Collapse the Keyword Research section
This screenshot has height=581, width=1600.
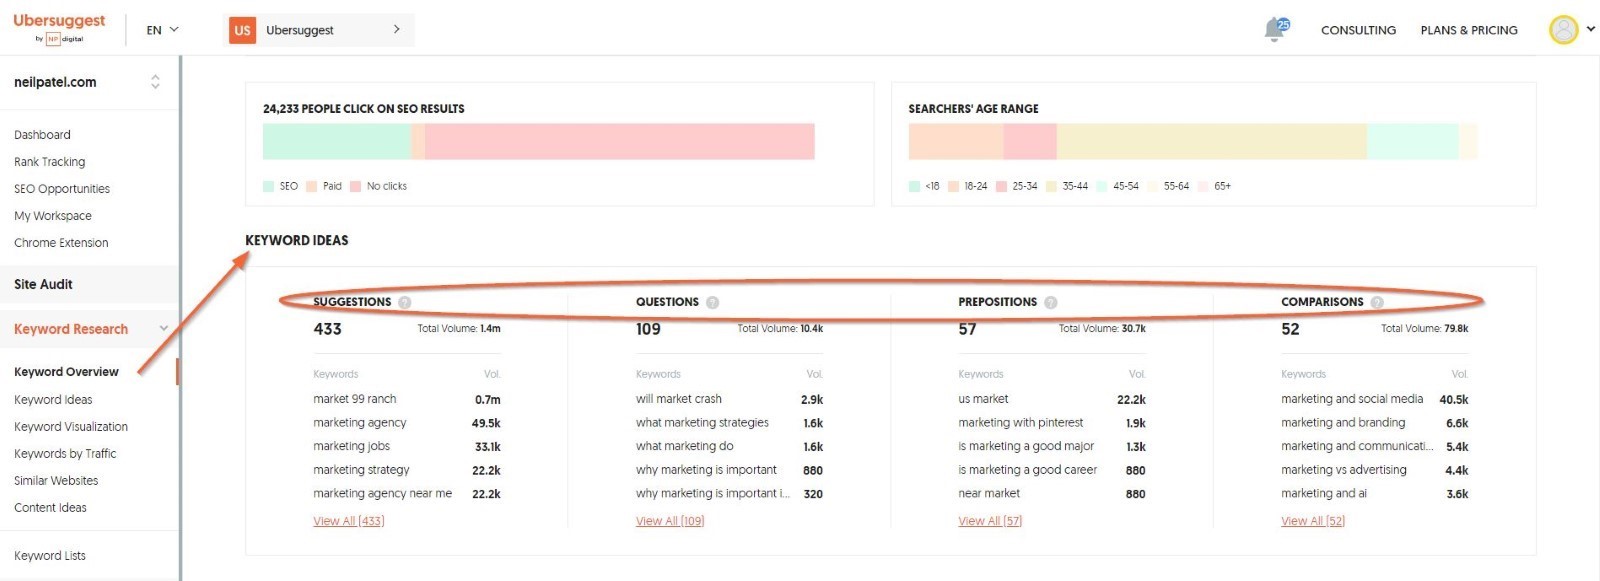coord(164,329)
